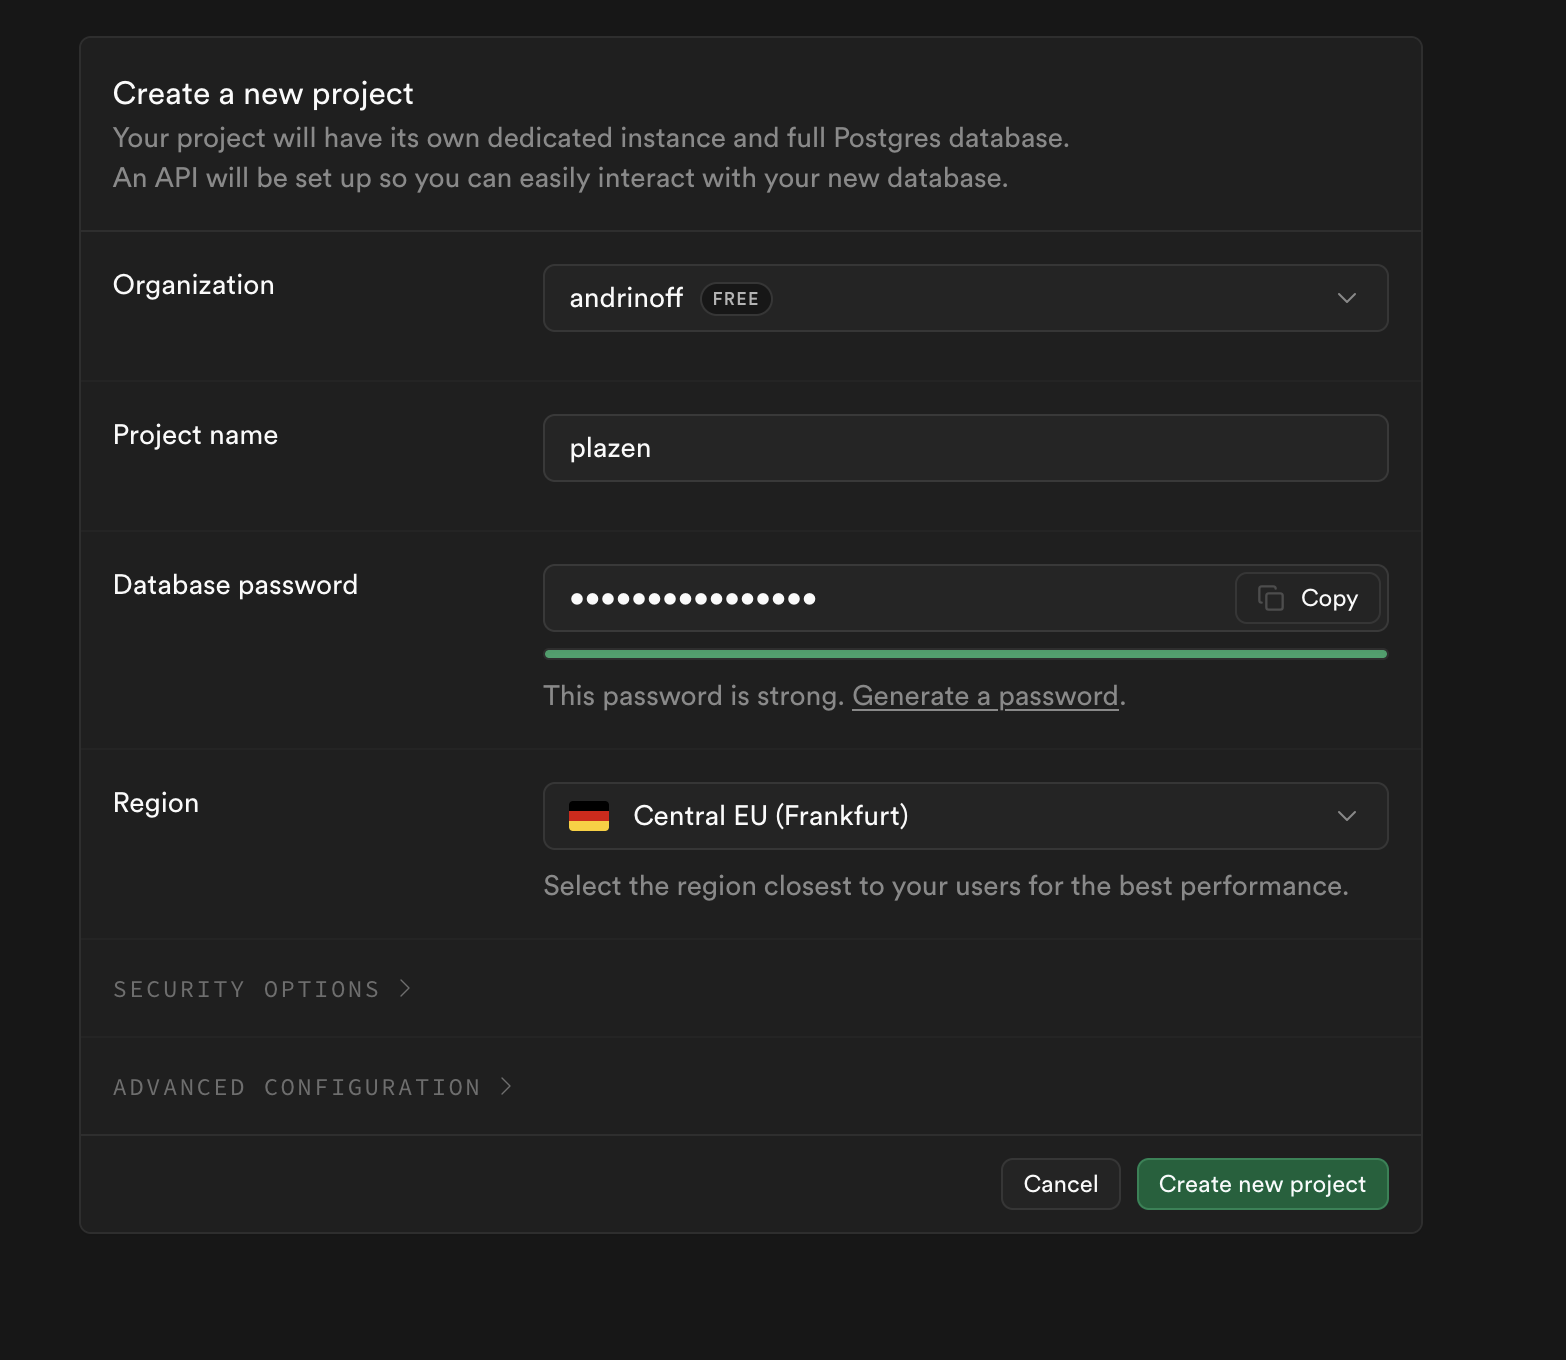Click the Create a new project heading

coord(263,93)
